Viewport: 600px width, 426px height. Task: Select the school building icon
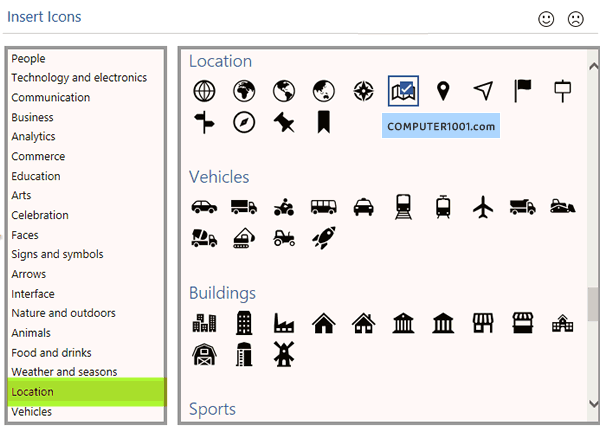562,323
